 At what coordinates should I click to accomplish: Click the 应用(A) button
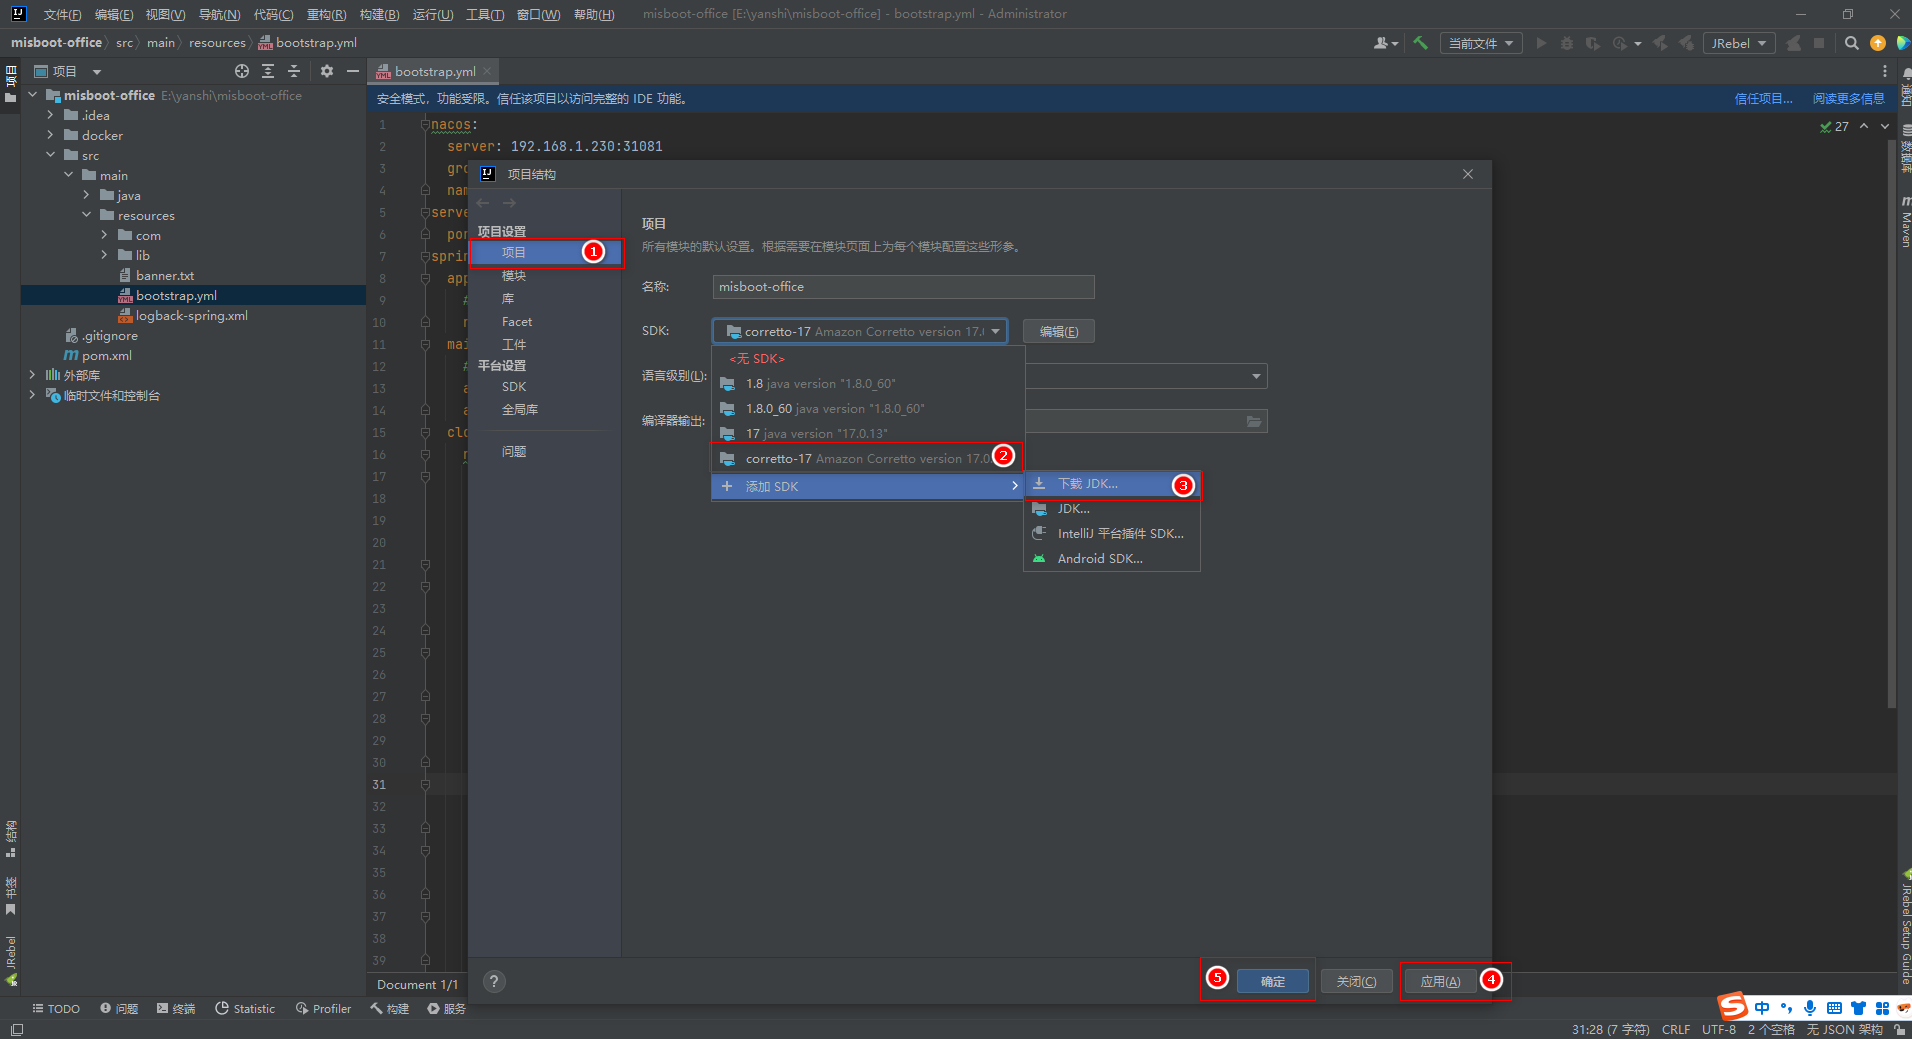click(x=1440, y=982)
